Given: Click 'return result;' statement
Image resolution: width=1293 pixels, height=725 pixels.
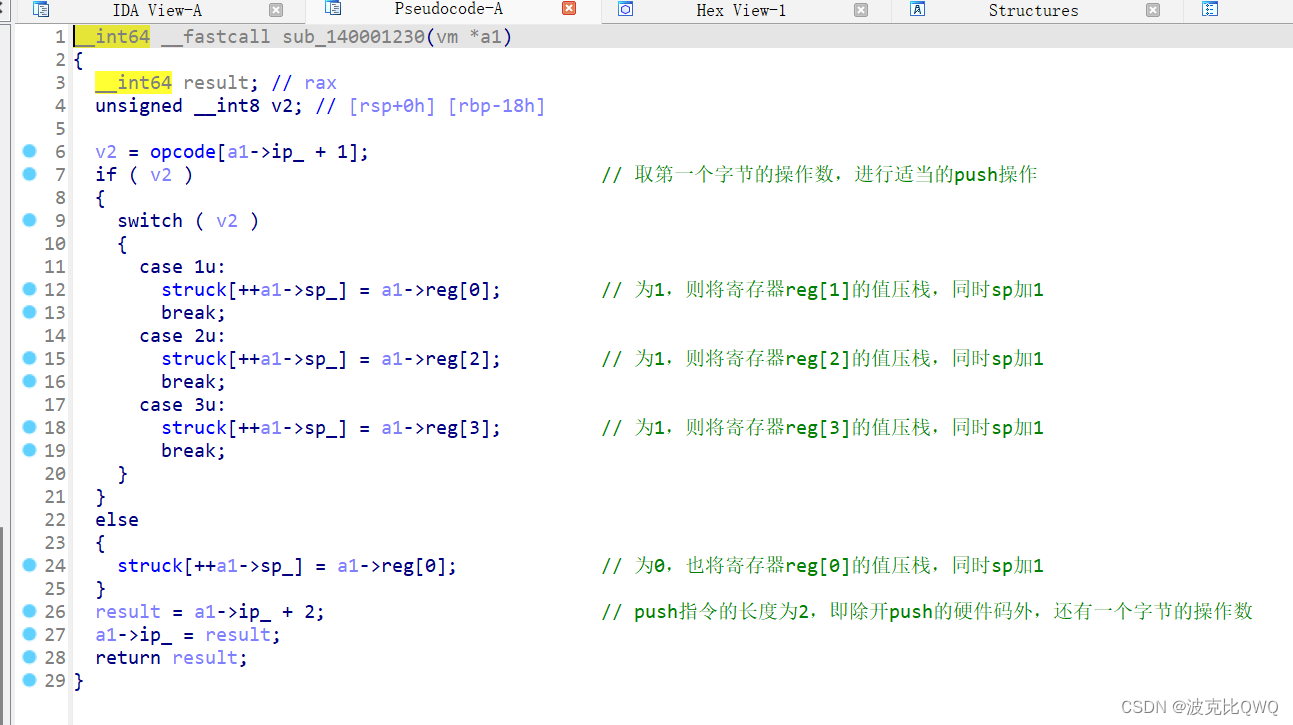Looking at the screenshot, I should coord(171,658).
